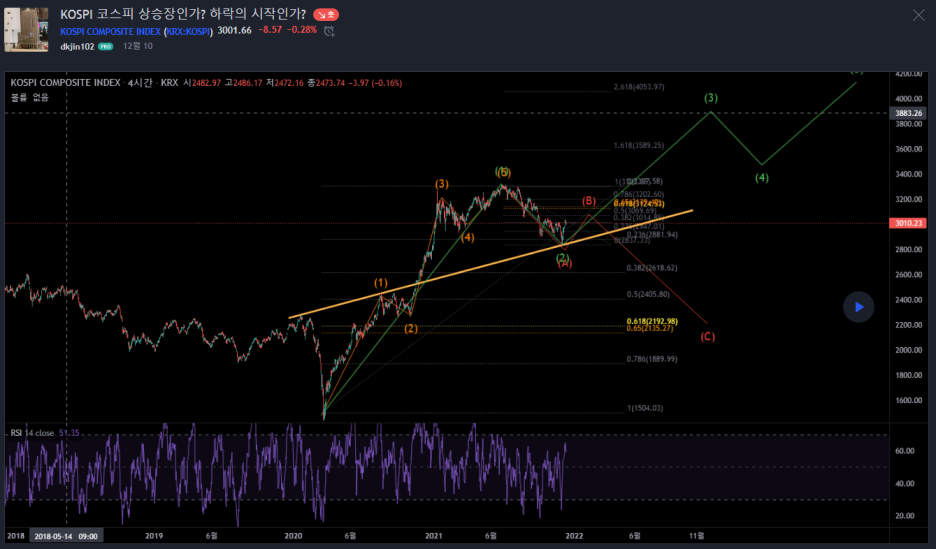Select the orange (1) wave label
This screenshot has width=936, height=549.
[381, 283]
